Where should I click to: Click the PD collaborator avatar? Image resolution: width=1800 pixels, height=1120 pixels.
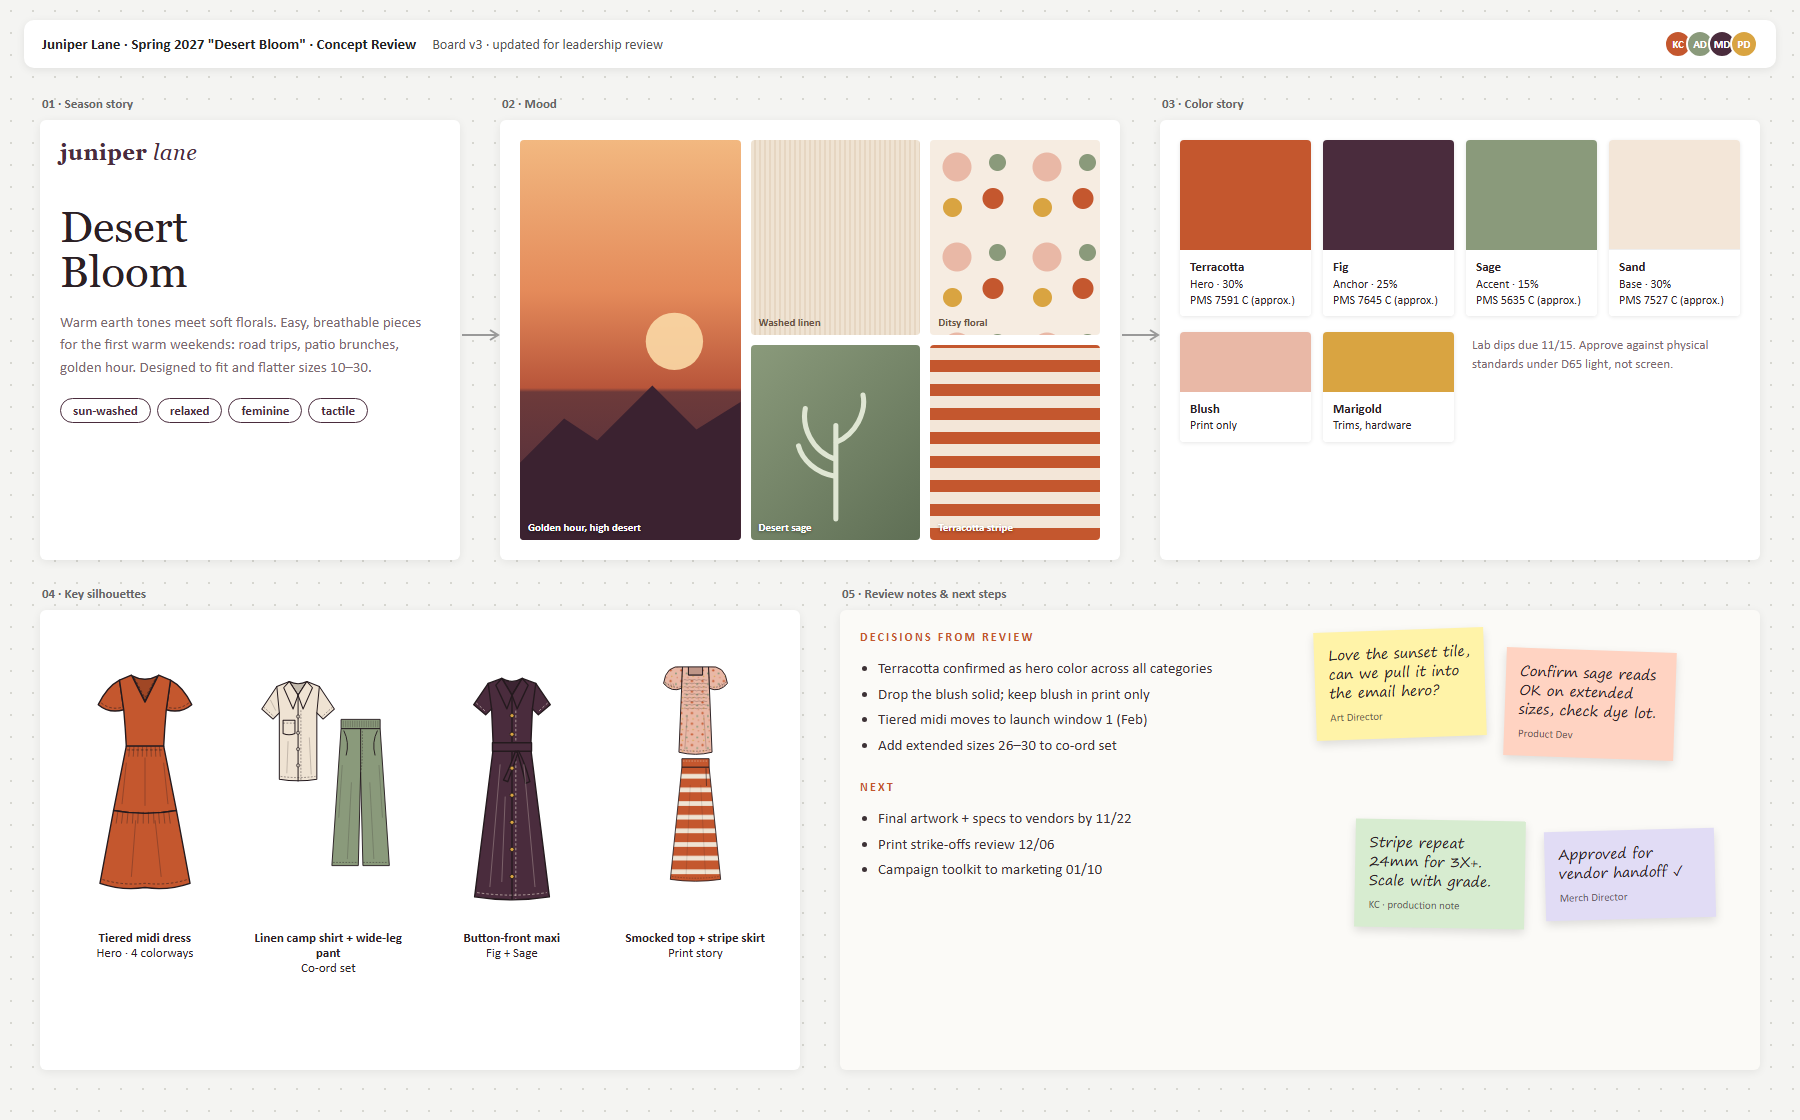(1743, 44)
